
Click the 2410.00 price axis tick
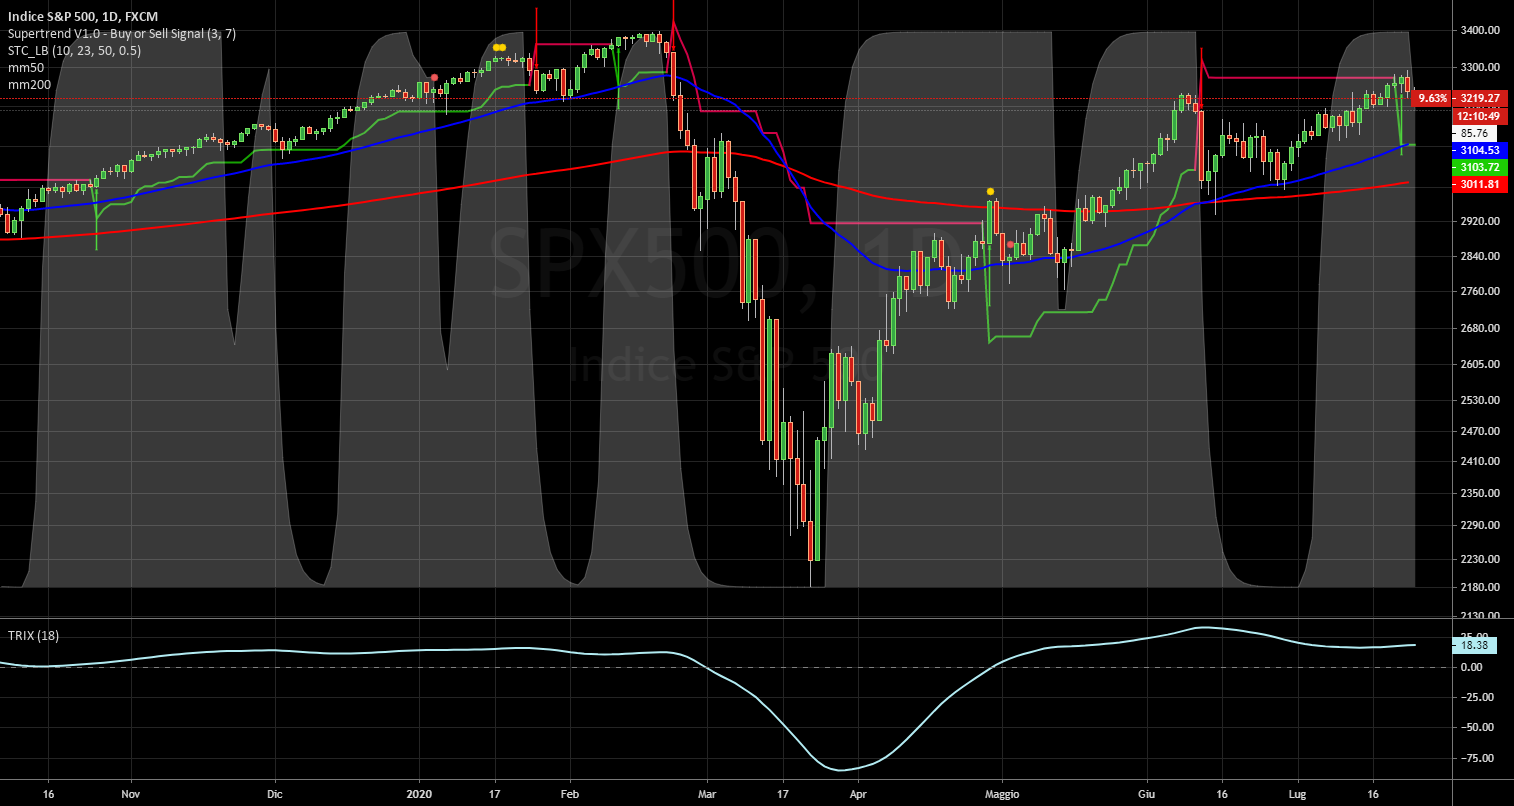coord(1479,461)
